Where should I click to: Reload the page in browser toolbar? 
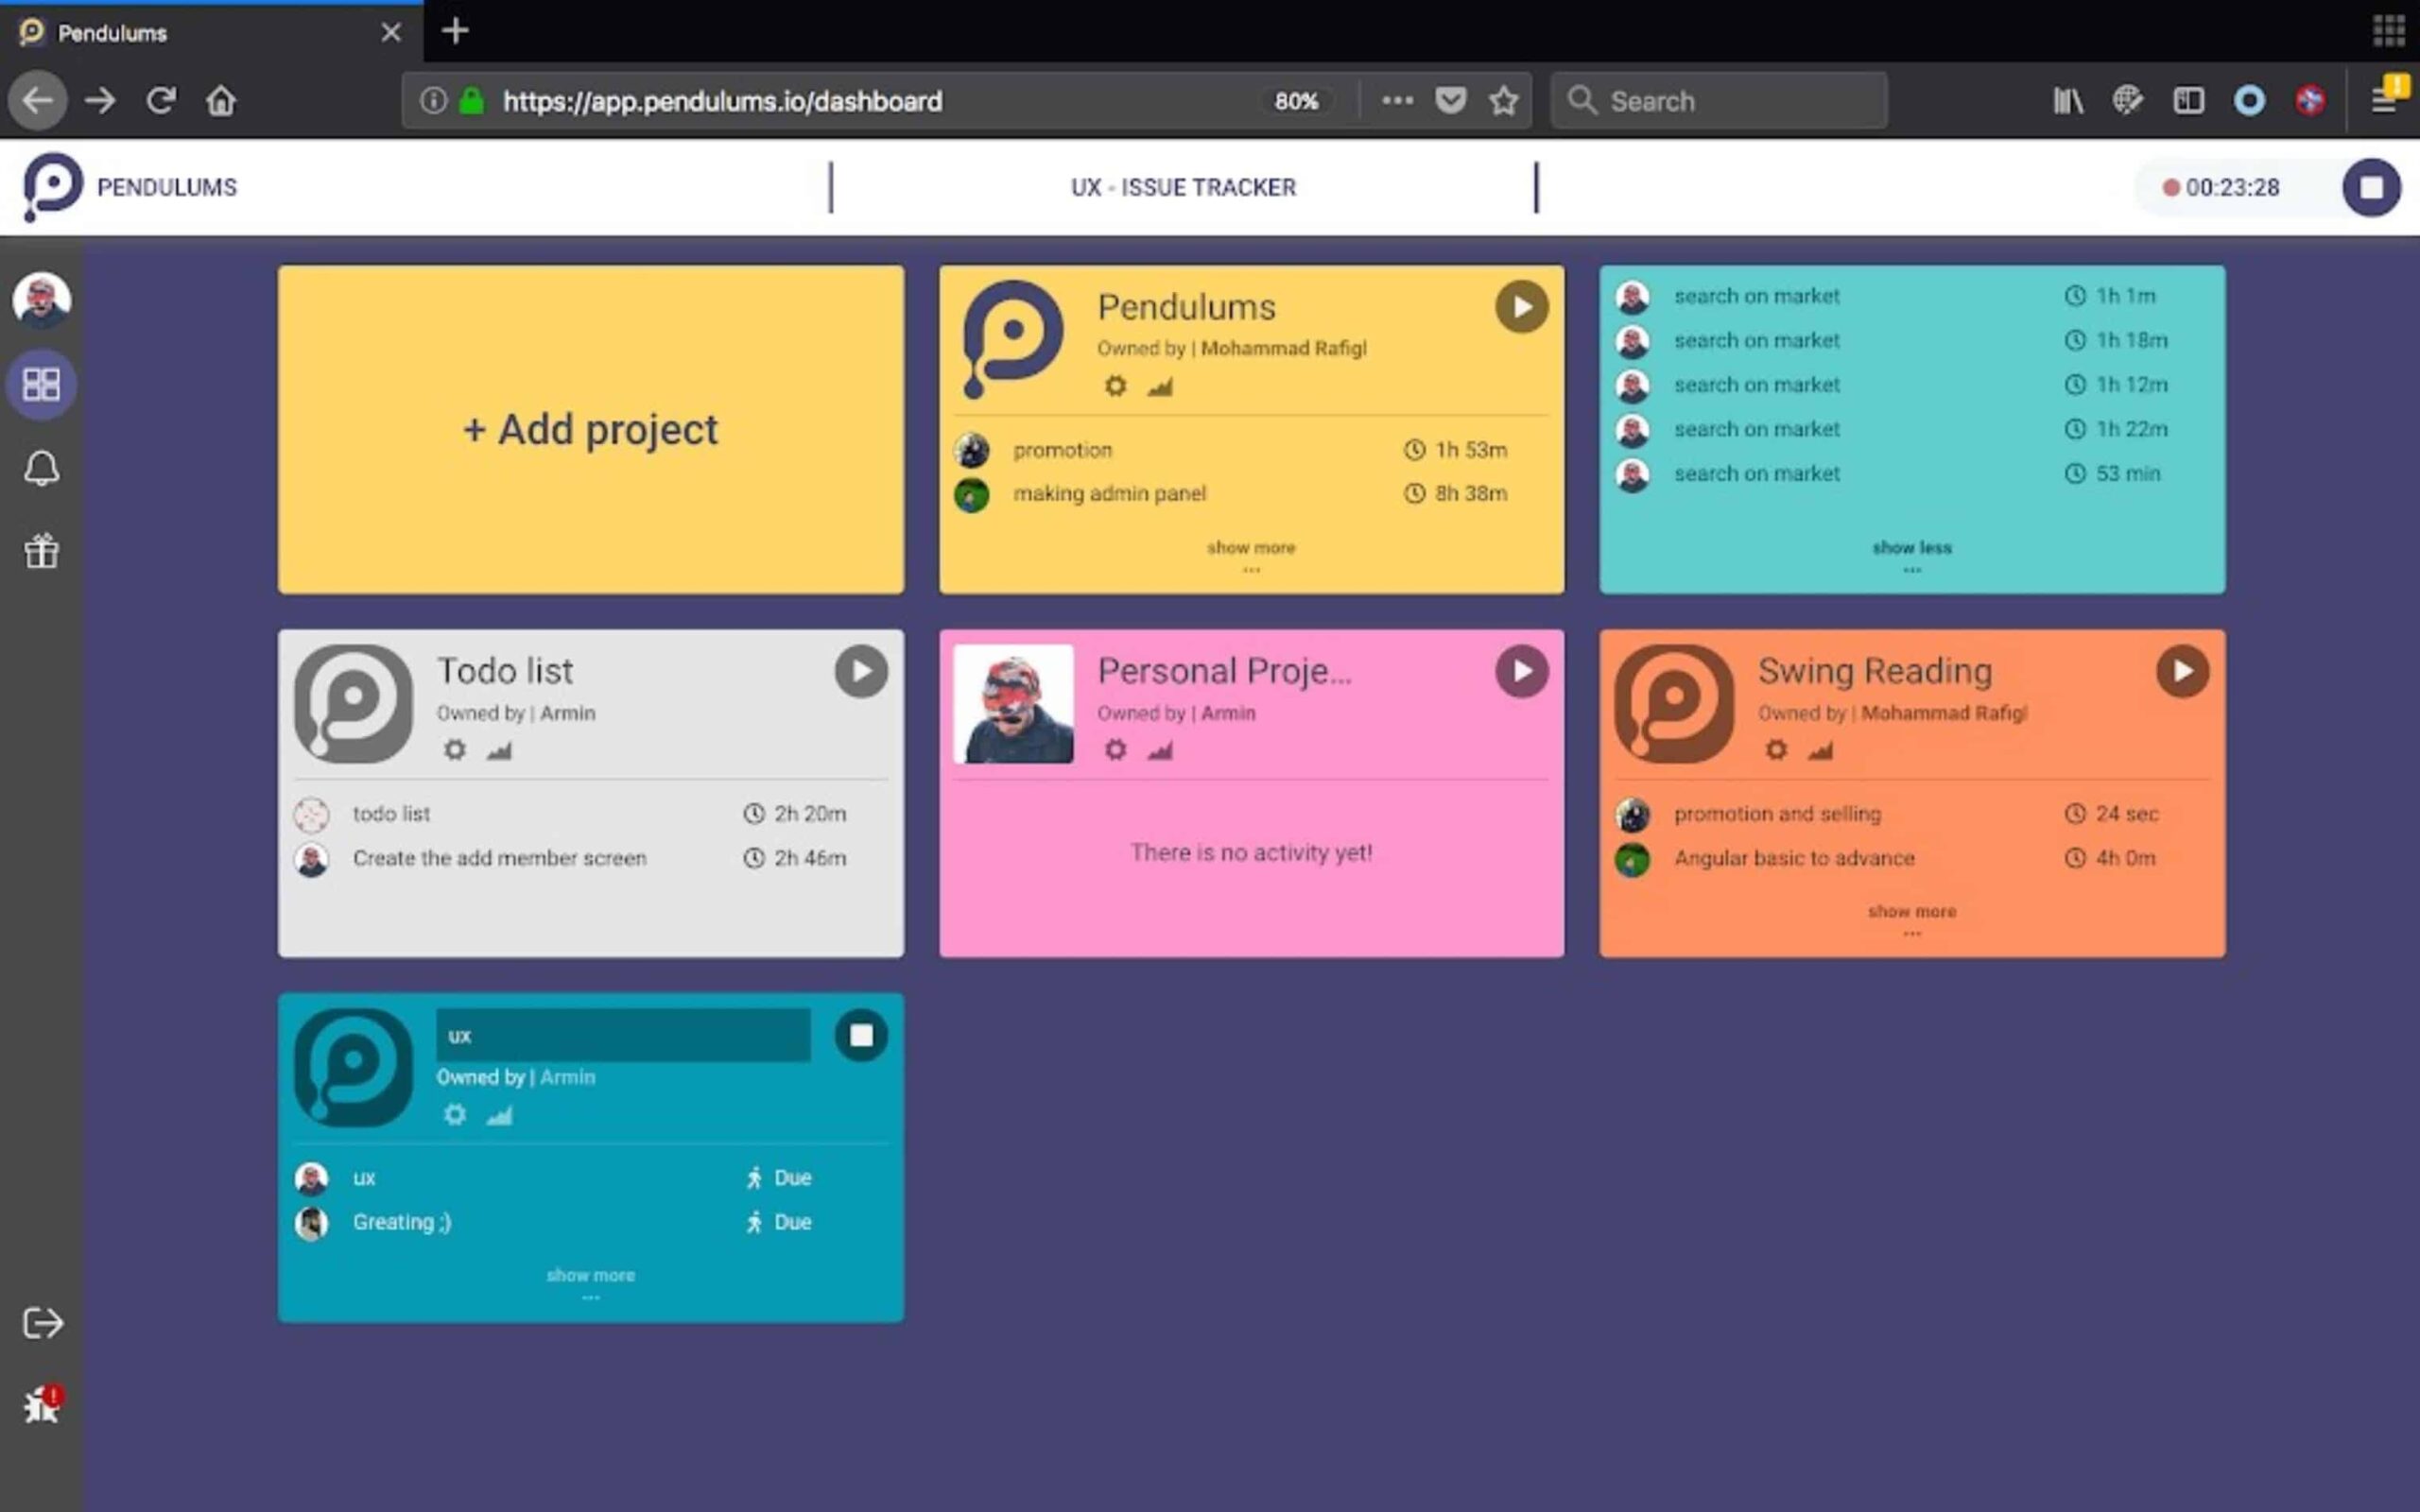pos(161,100)
